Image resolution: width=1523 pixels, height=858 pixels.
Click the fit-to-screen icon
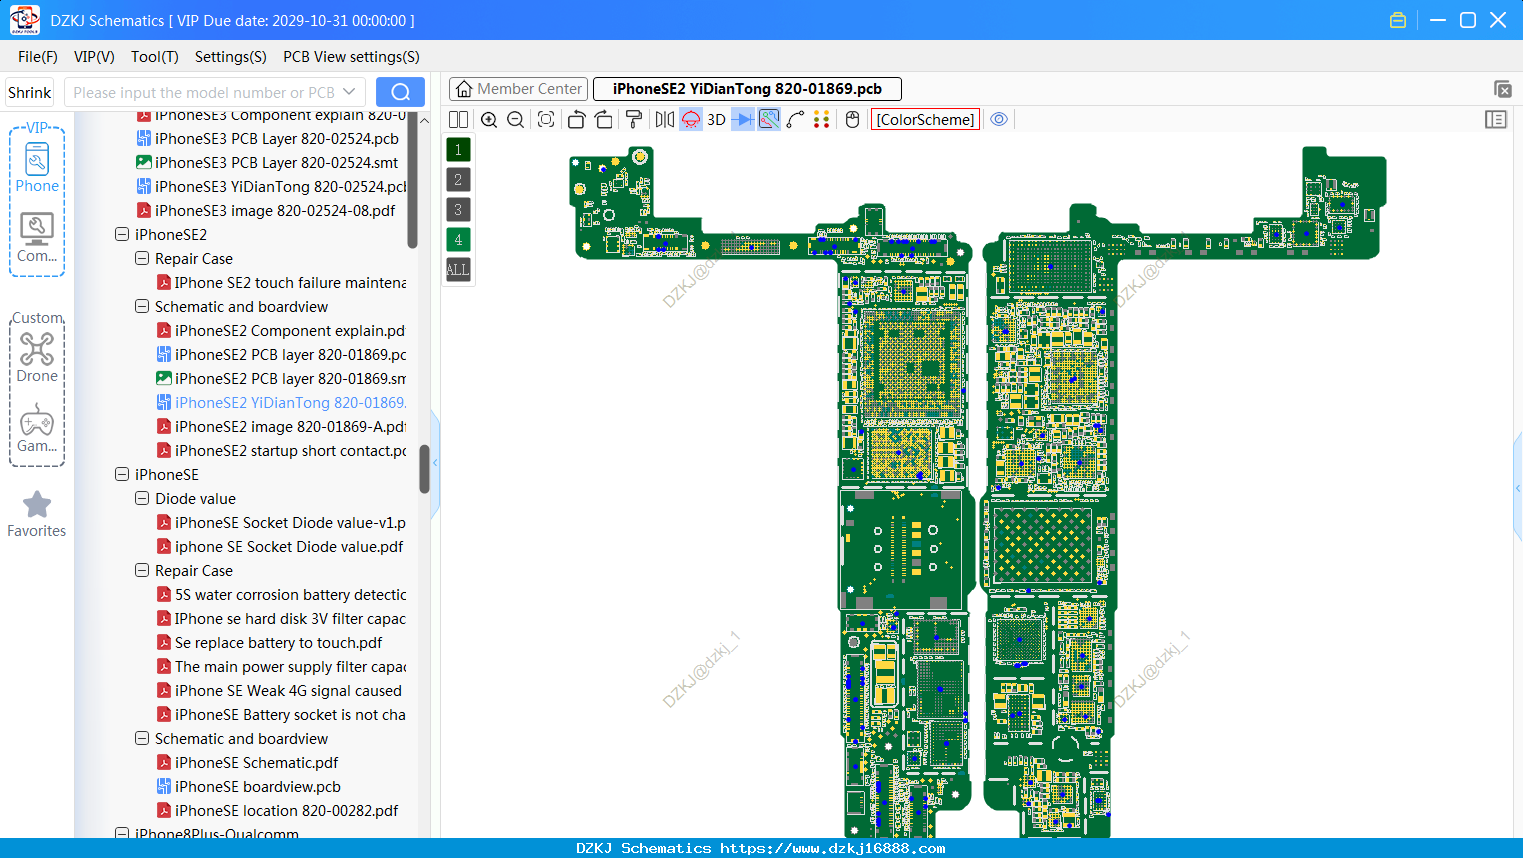point(546,120)
